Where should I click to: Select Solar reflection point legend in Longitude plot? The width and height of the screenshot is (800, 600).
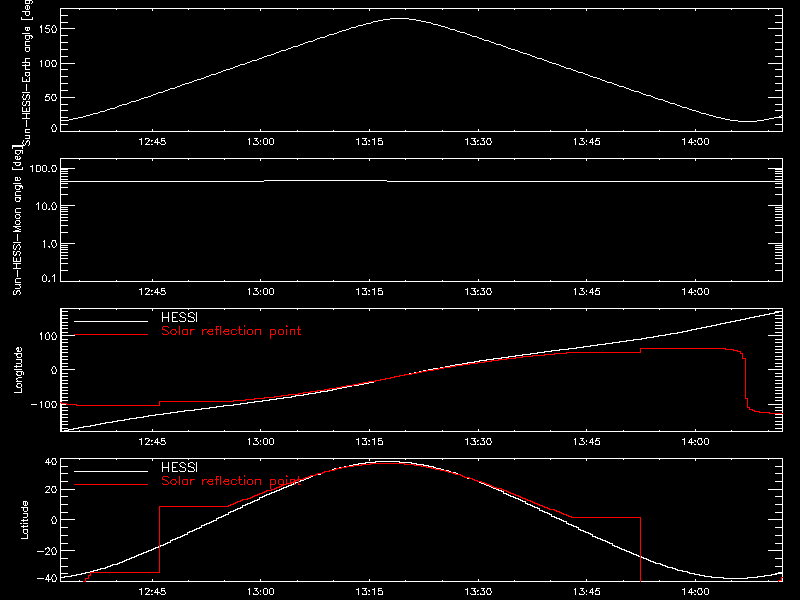[231, 331]
